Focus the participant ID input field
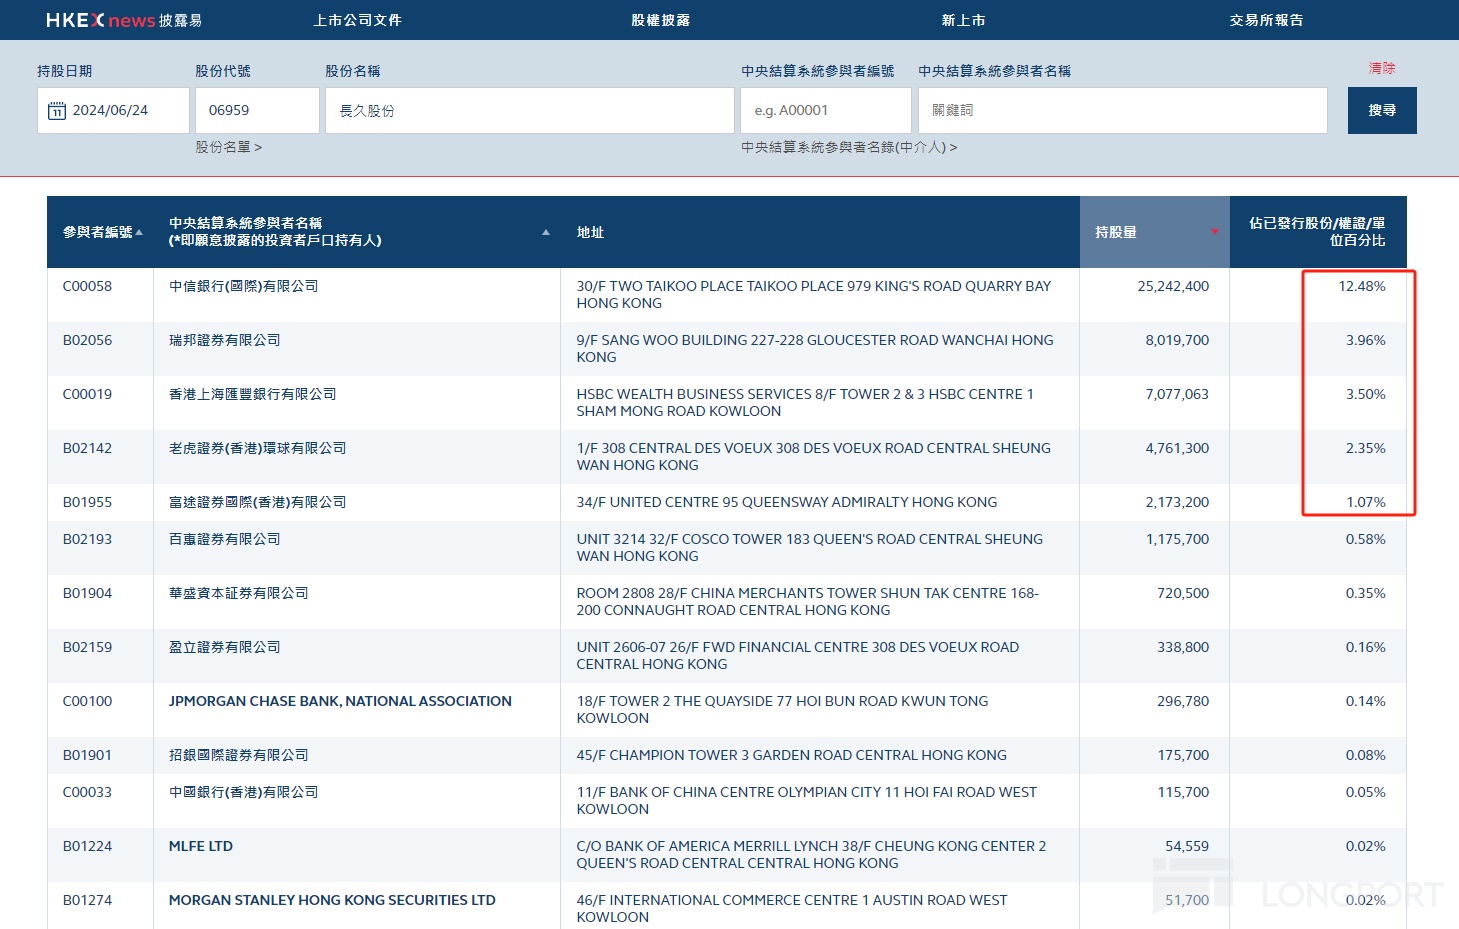The height and width of the screenshot is (929, 1459). click(825, 110)
